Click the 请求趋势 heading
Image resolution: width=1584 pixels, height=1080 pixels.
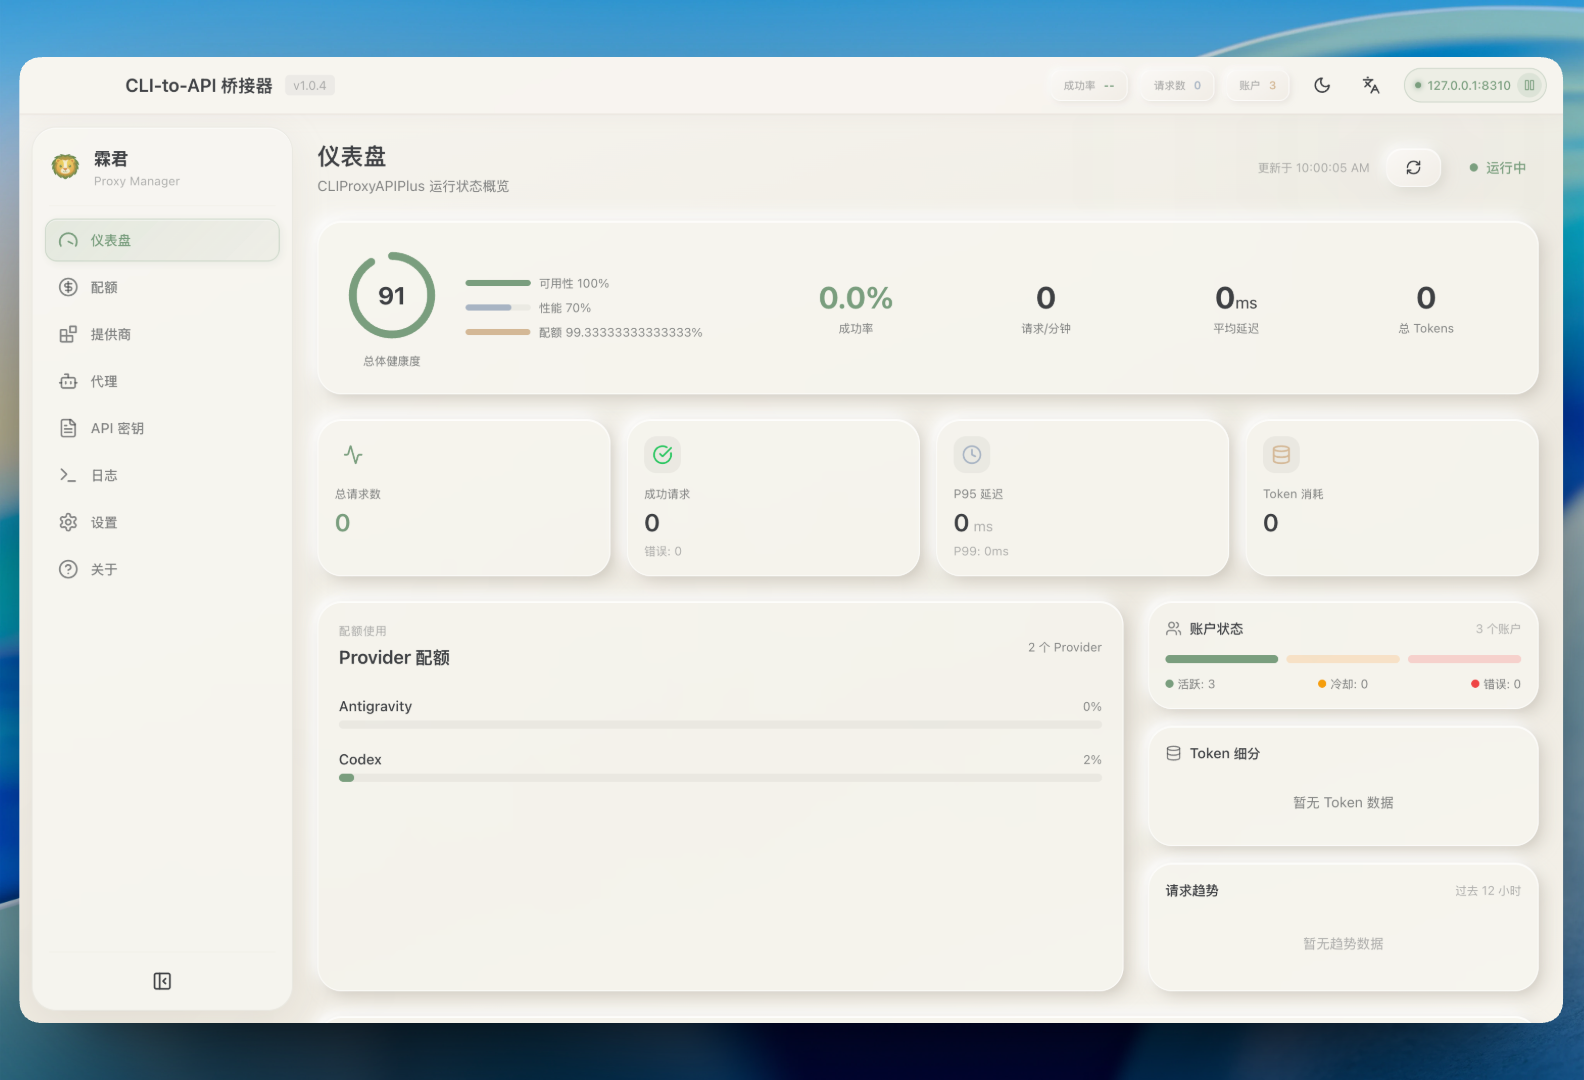coord(1192,891)
